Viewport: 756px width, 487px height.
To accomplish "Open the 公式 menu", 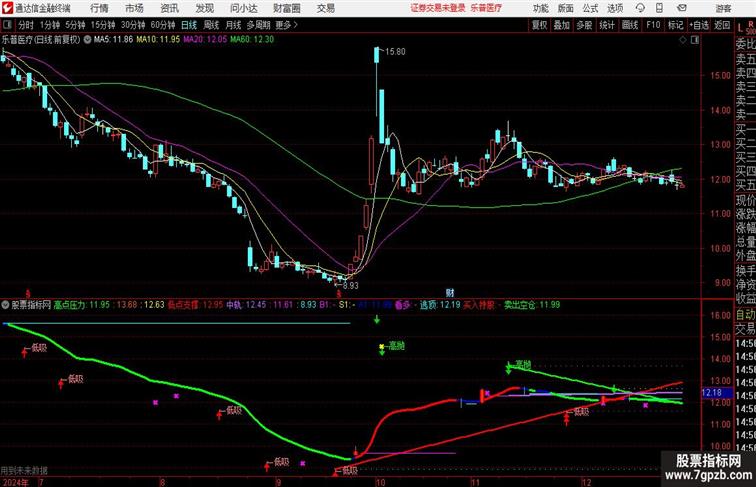I will coord(590,8).
